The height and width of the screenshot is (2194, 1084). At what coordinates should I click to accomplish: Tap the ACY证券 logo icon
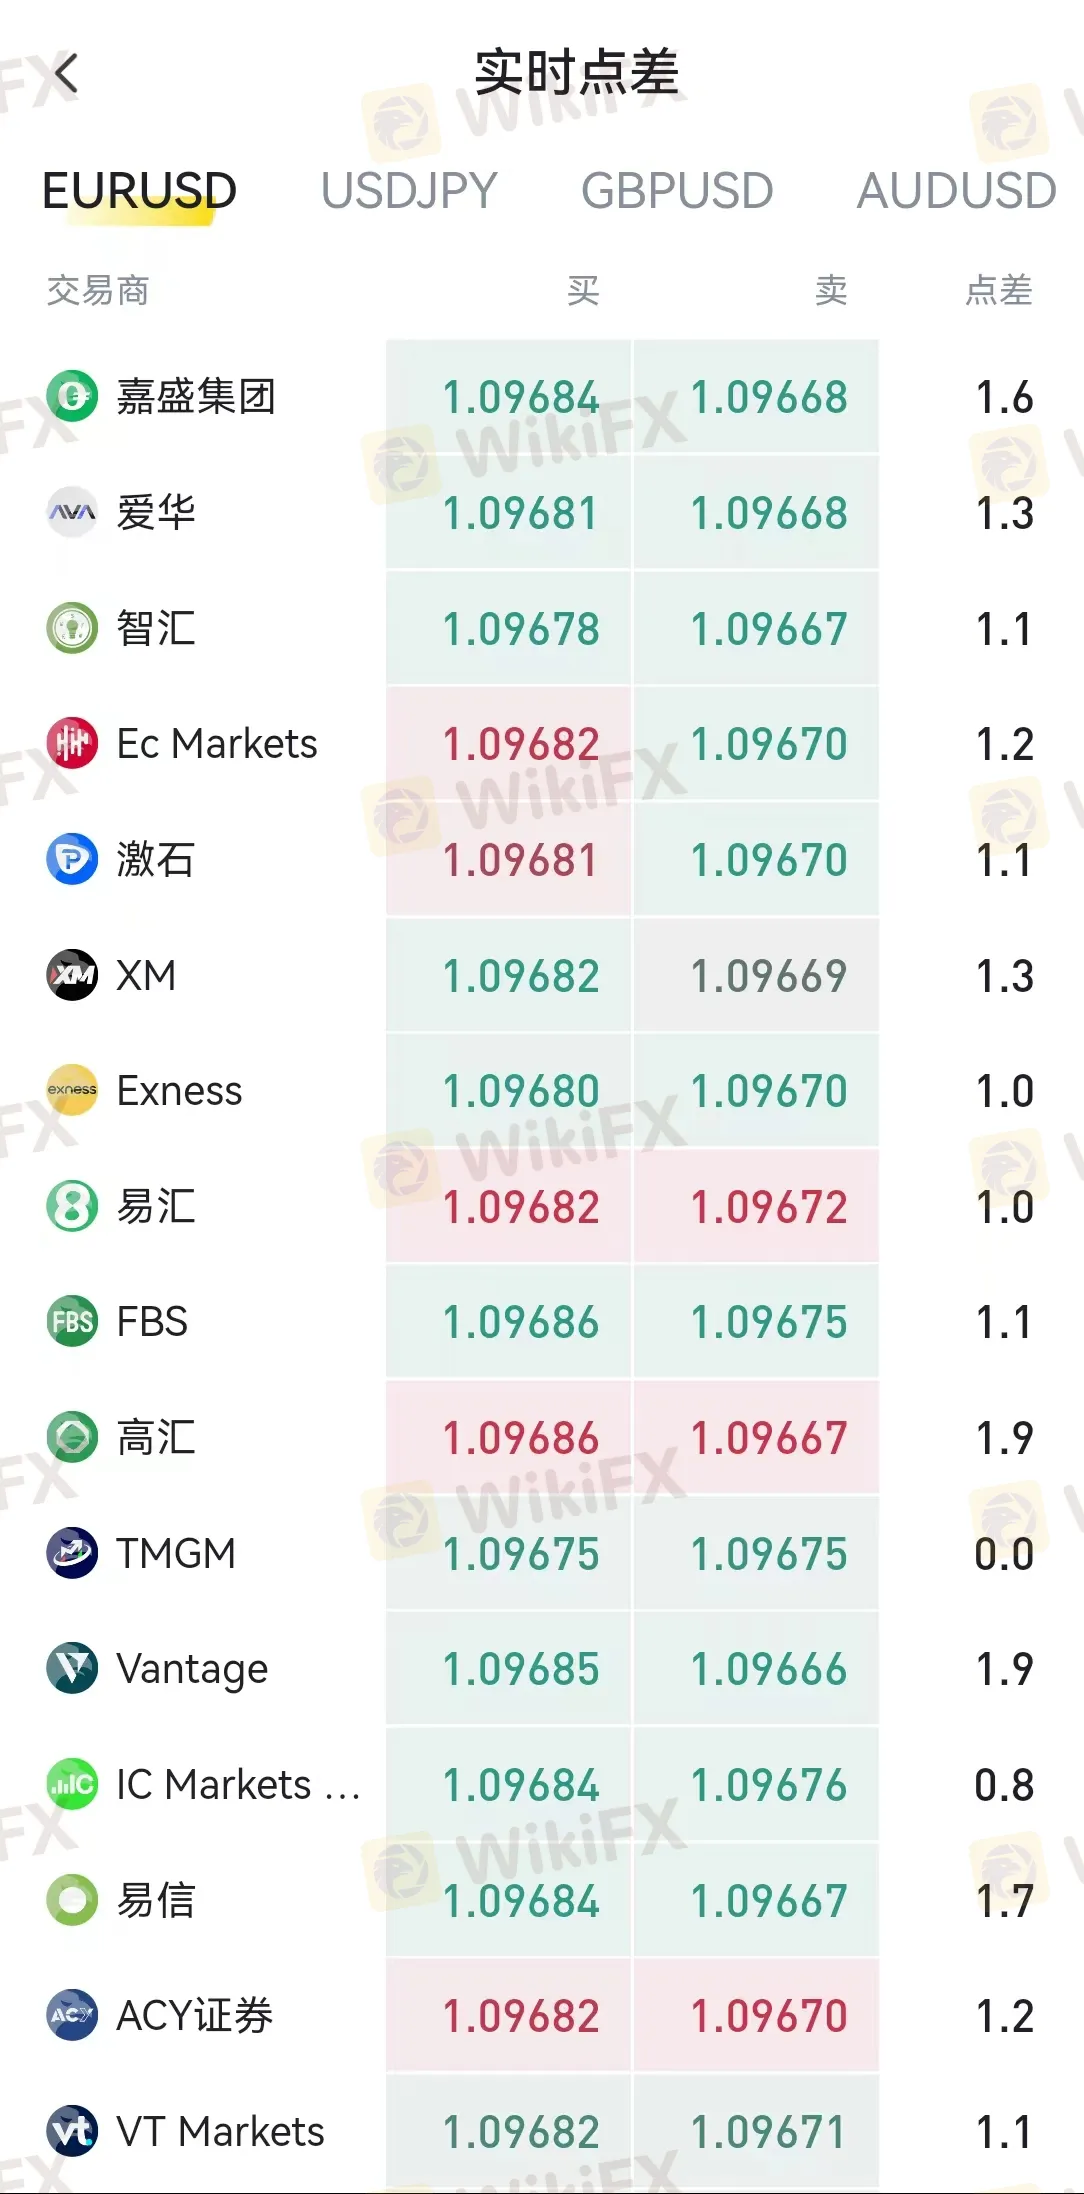72,2015
